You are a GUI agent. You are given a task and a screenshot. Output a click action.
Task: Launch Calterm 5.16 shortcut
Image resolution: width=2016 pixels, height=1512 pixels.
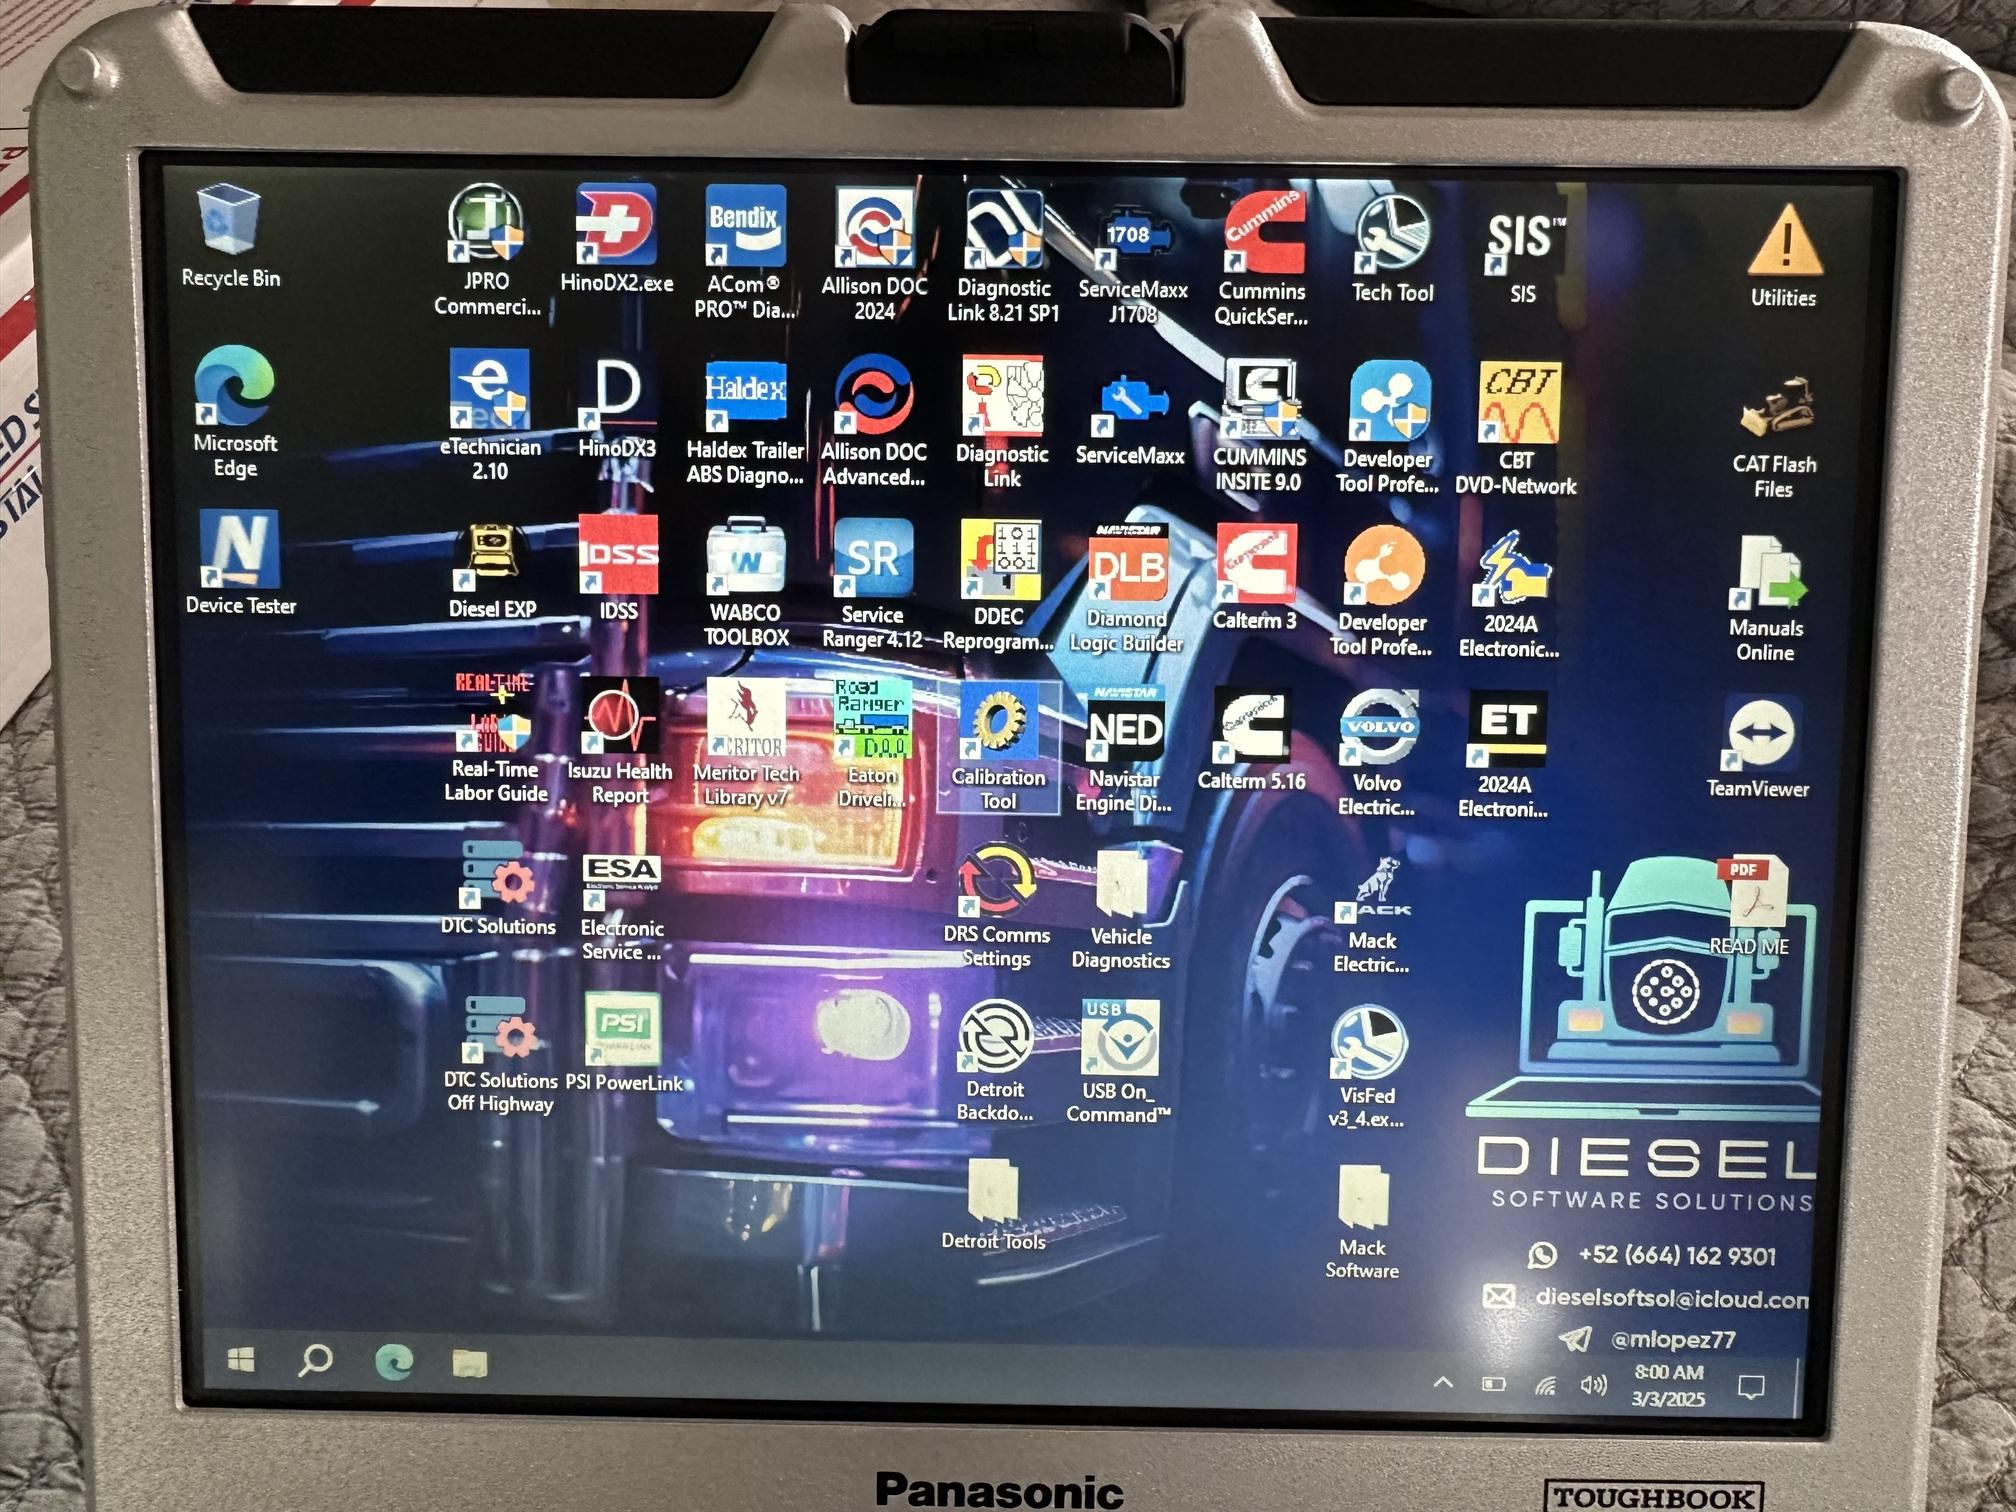coord(1252,727)
